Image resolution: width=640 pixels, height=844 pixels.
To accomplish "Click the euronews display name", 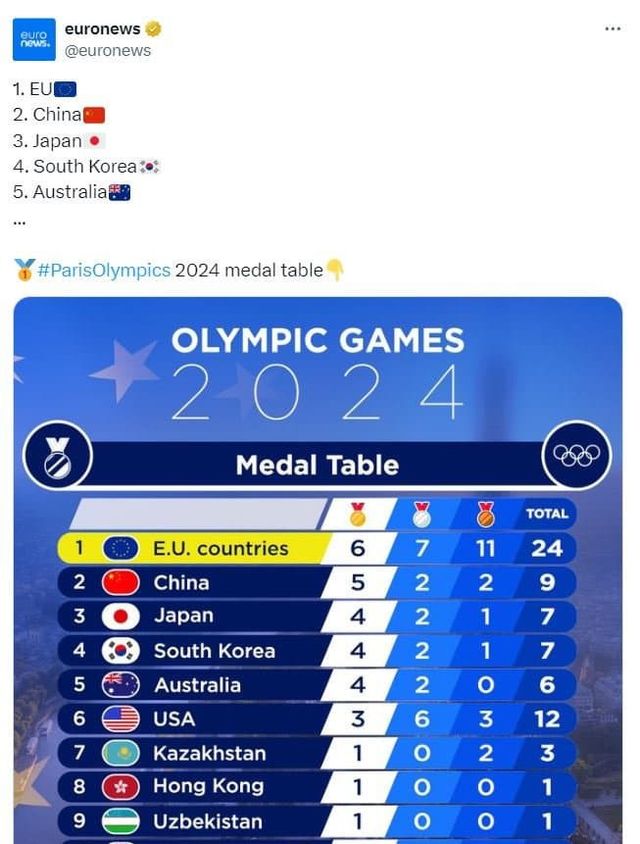I will click(x=102, y=29).
